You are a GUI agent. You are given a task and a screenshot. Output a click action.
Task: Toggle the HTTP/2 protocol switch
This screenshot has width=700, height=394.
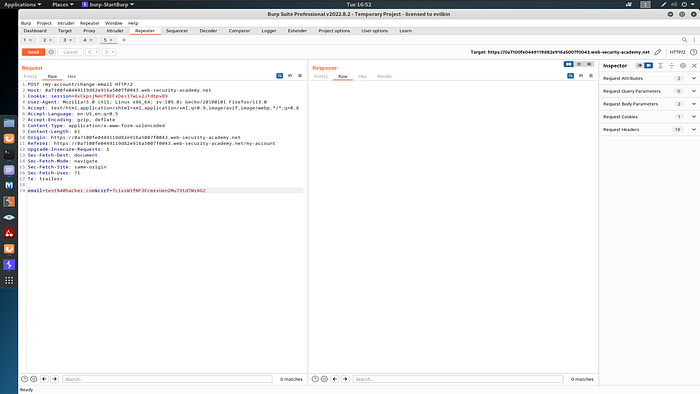(677, 52)
